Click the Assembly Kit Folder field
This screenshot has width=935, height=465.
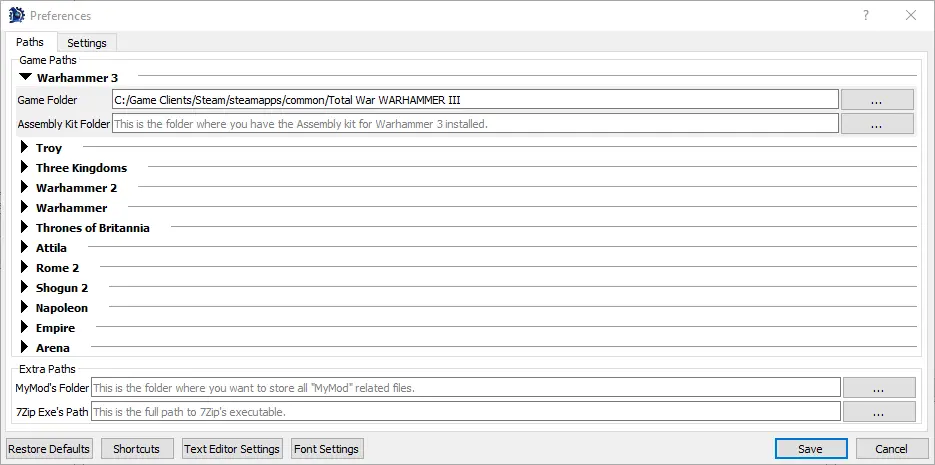(475, 124)
